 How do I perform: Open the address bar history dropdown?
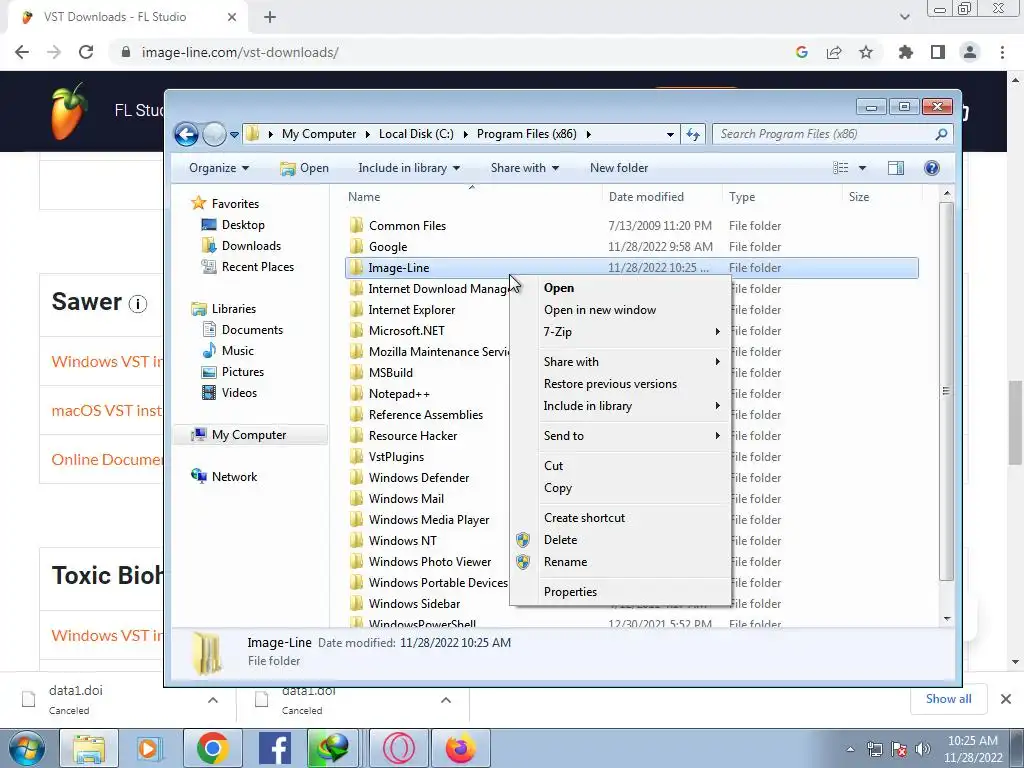pyautogui.click(x=670, y=135)
